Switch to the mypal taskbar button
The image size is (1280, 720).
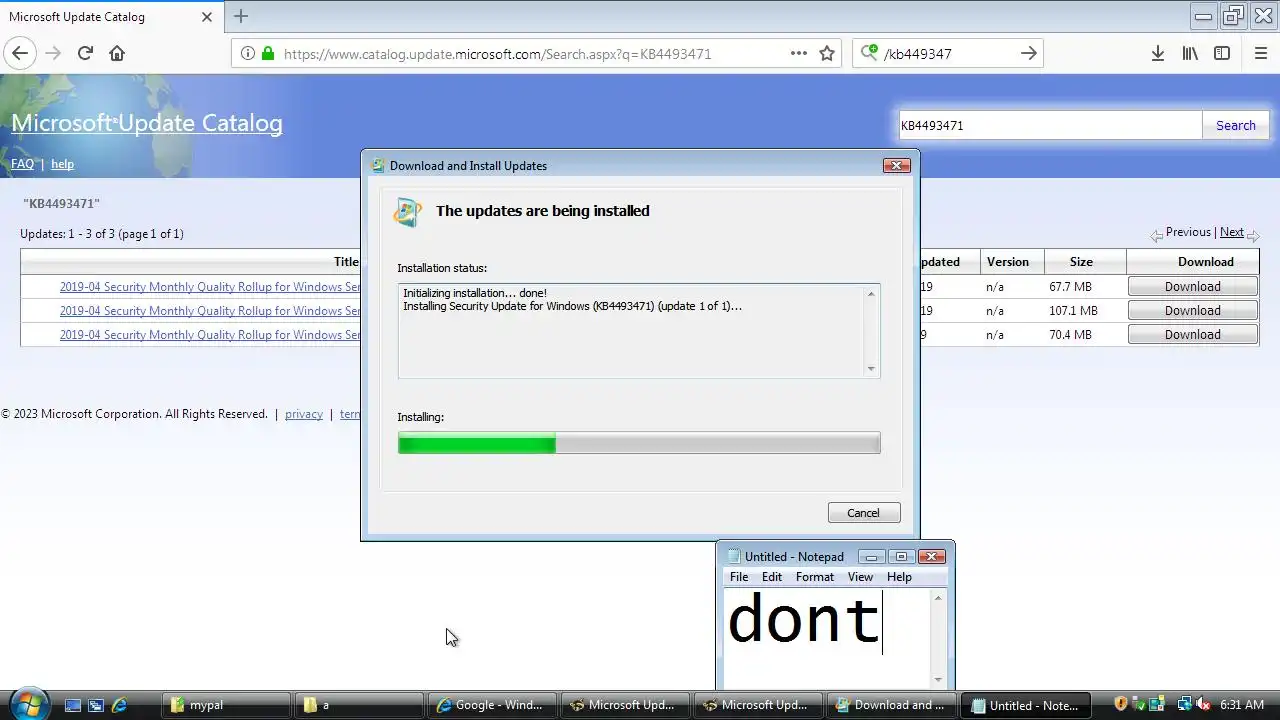(x=226, y=705)
